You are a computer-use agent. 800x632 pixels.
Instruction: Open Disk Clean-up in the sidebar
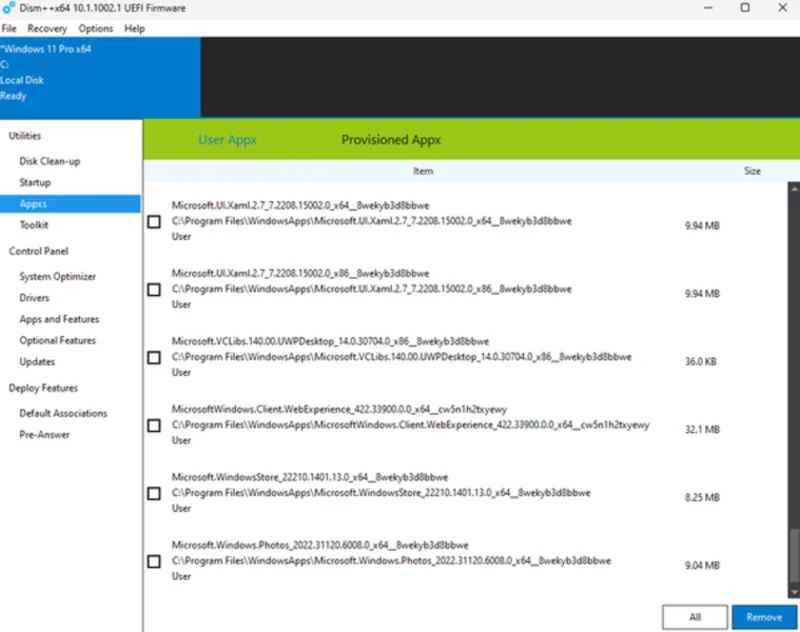tap(50, 161)
